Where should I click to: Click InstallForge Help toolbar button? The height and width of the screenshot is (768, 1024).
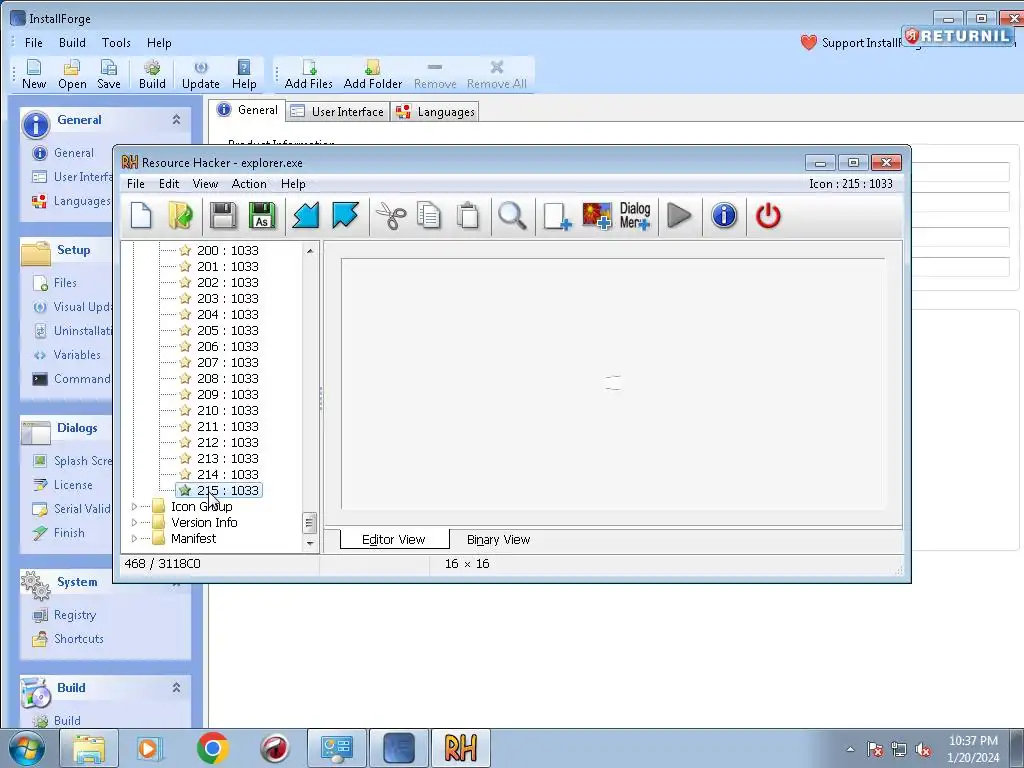[244, 74]
